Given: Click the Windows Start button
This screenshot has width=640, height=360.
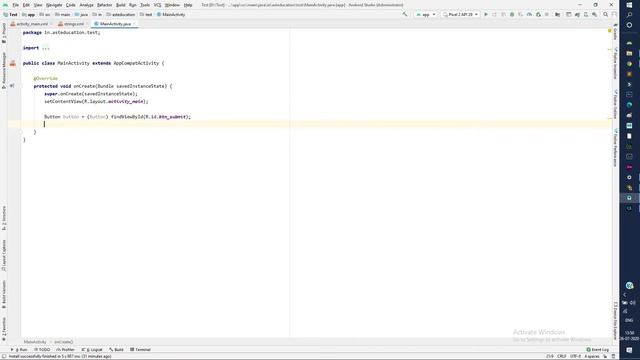Looking at the screenshot, I should pyautogui.click(x=629, y=5).
